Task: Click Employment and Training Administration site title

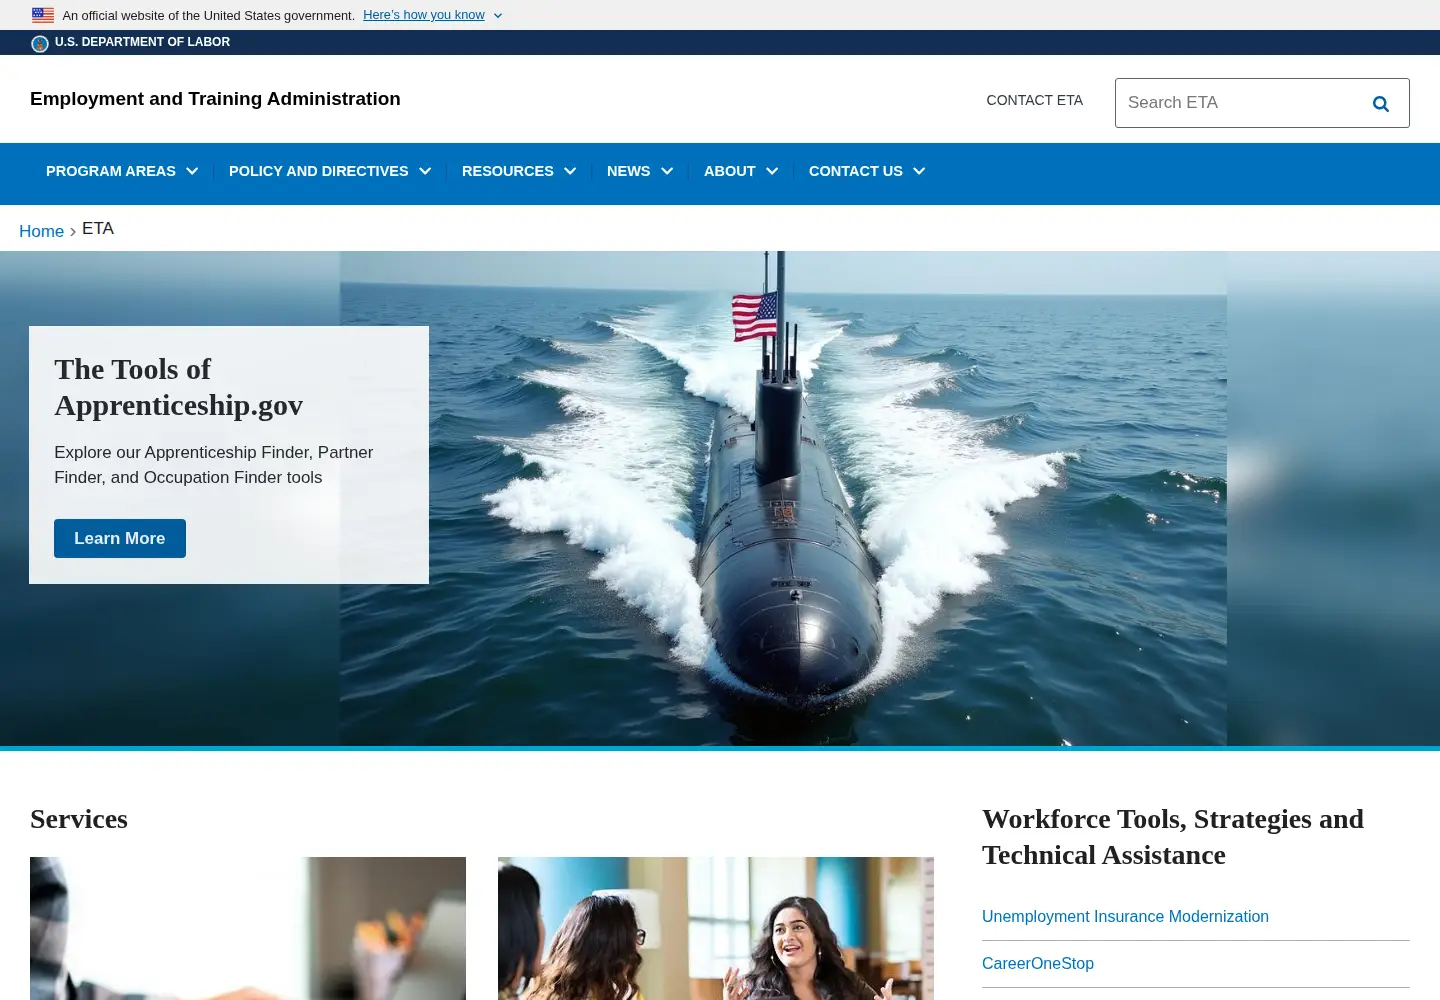Action: click(x=215, y=99)
